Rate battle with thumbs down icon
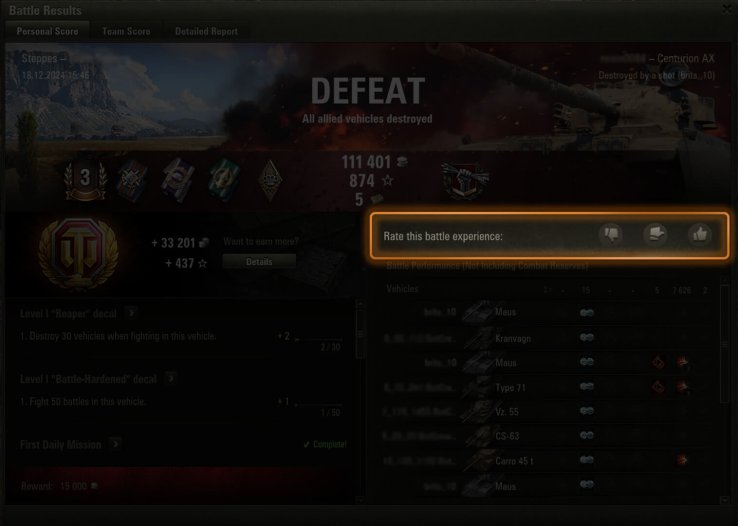 point(611,234)
